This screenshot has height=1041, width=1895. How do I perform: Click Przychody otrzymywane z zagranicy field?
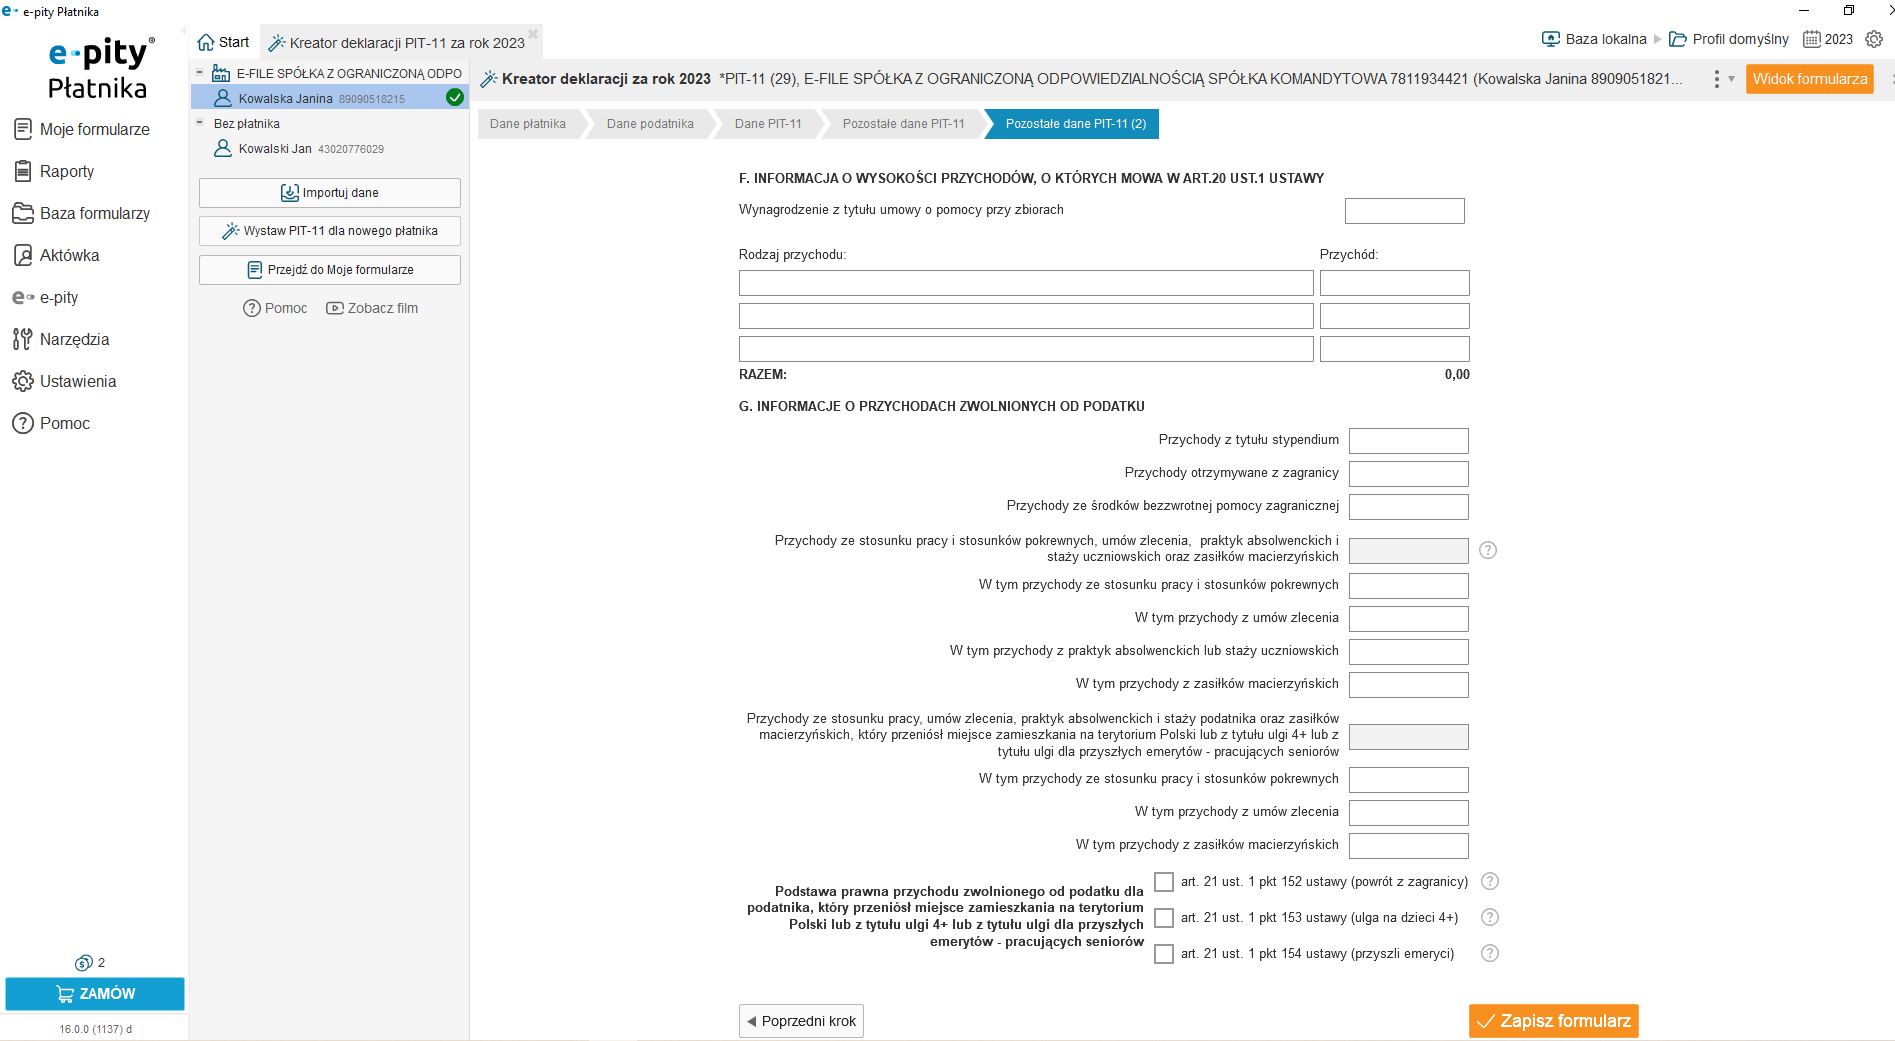[x=1409, y=474]
